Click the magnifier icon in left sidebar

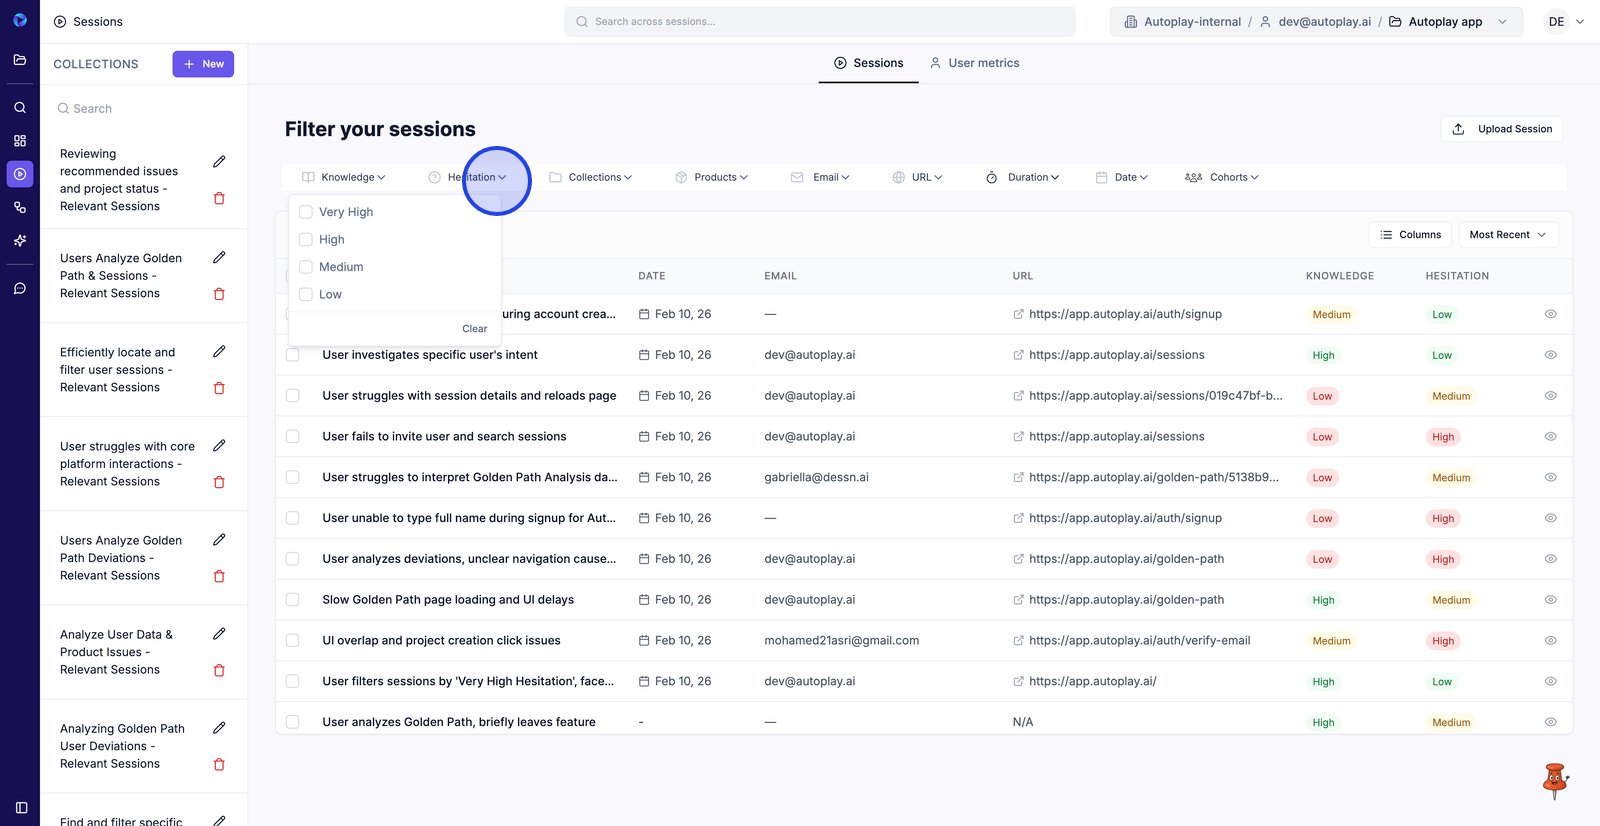(x=20, y=107)
